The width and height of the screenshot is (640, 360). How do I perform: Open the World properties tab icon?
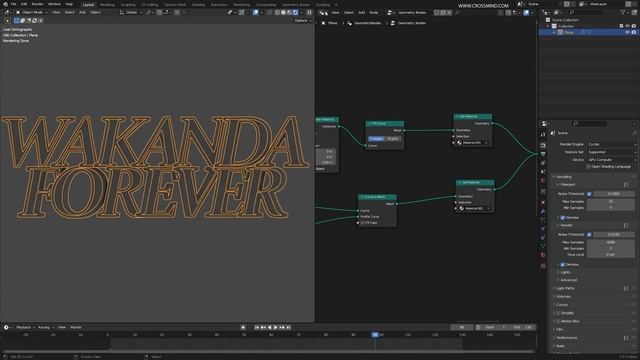543,180
